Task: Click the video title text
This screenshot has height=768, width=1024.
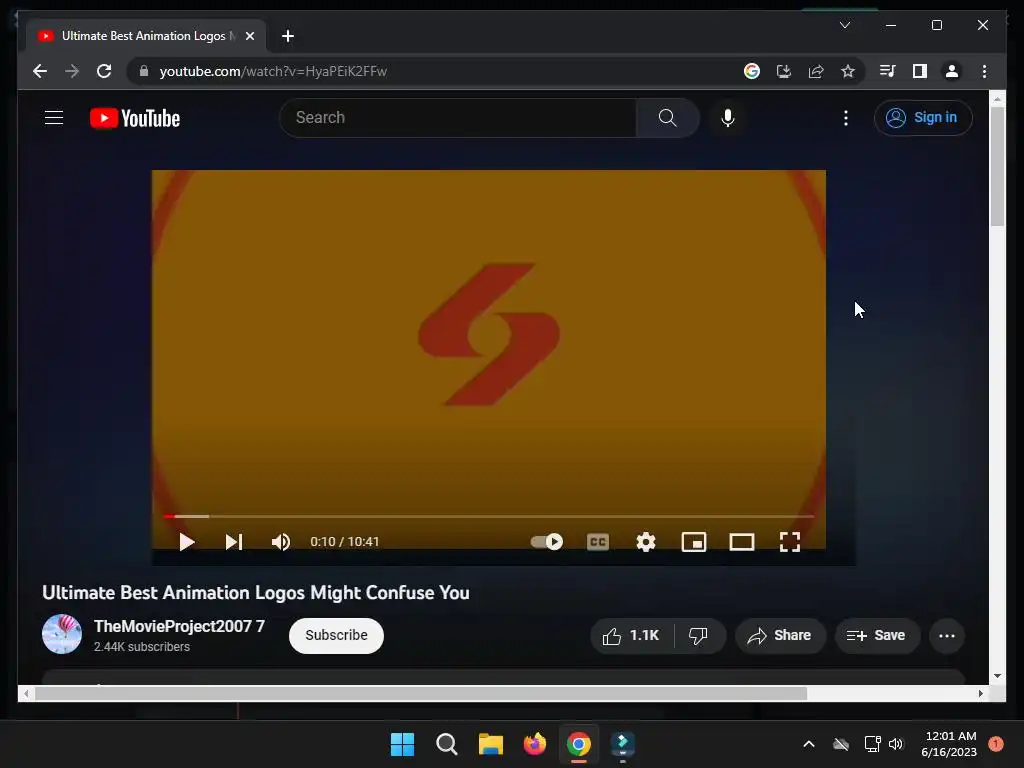Action: 256,592
